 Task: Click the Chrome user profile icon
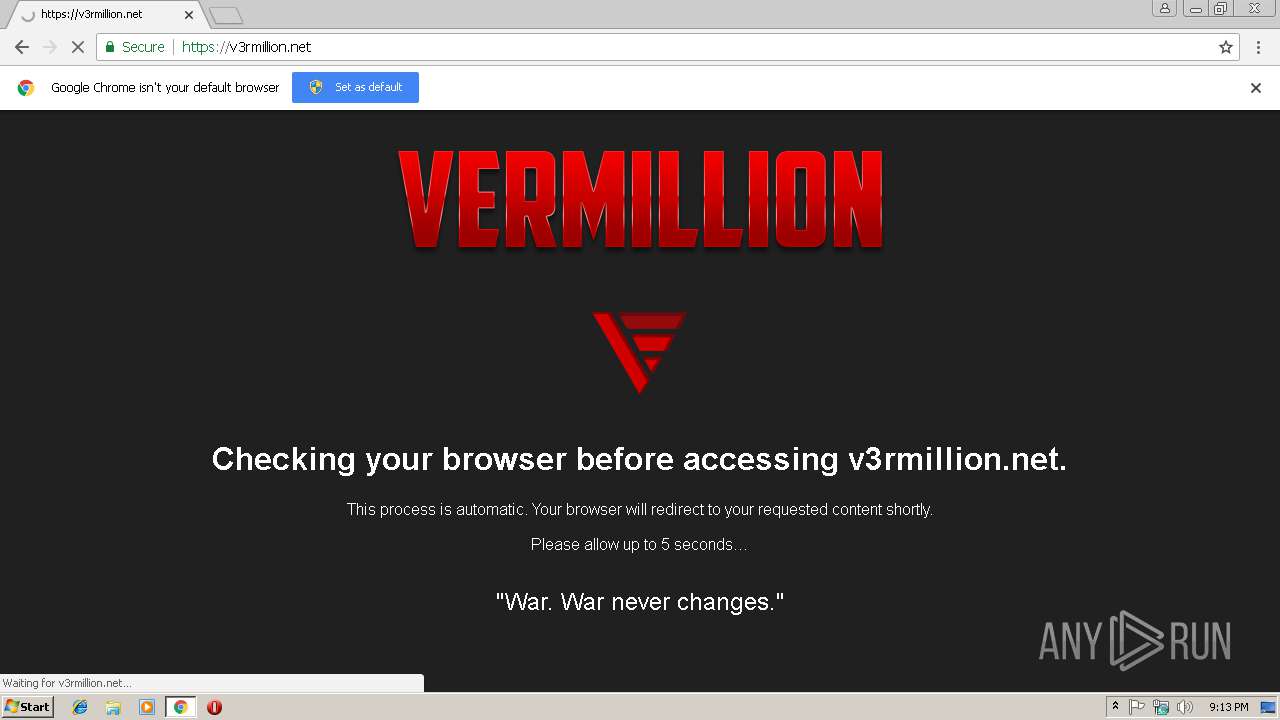coord(1164,8)
